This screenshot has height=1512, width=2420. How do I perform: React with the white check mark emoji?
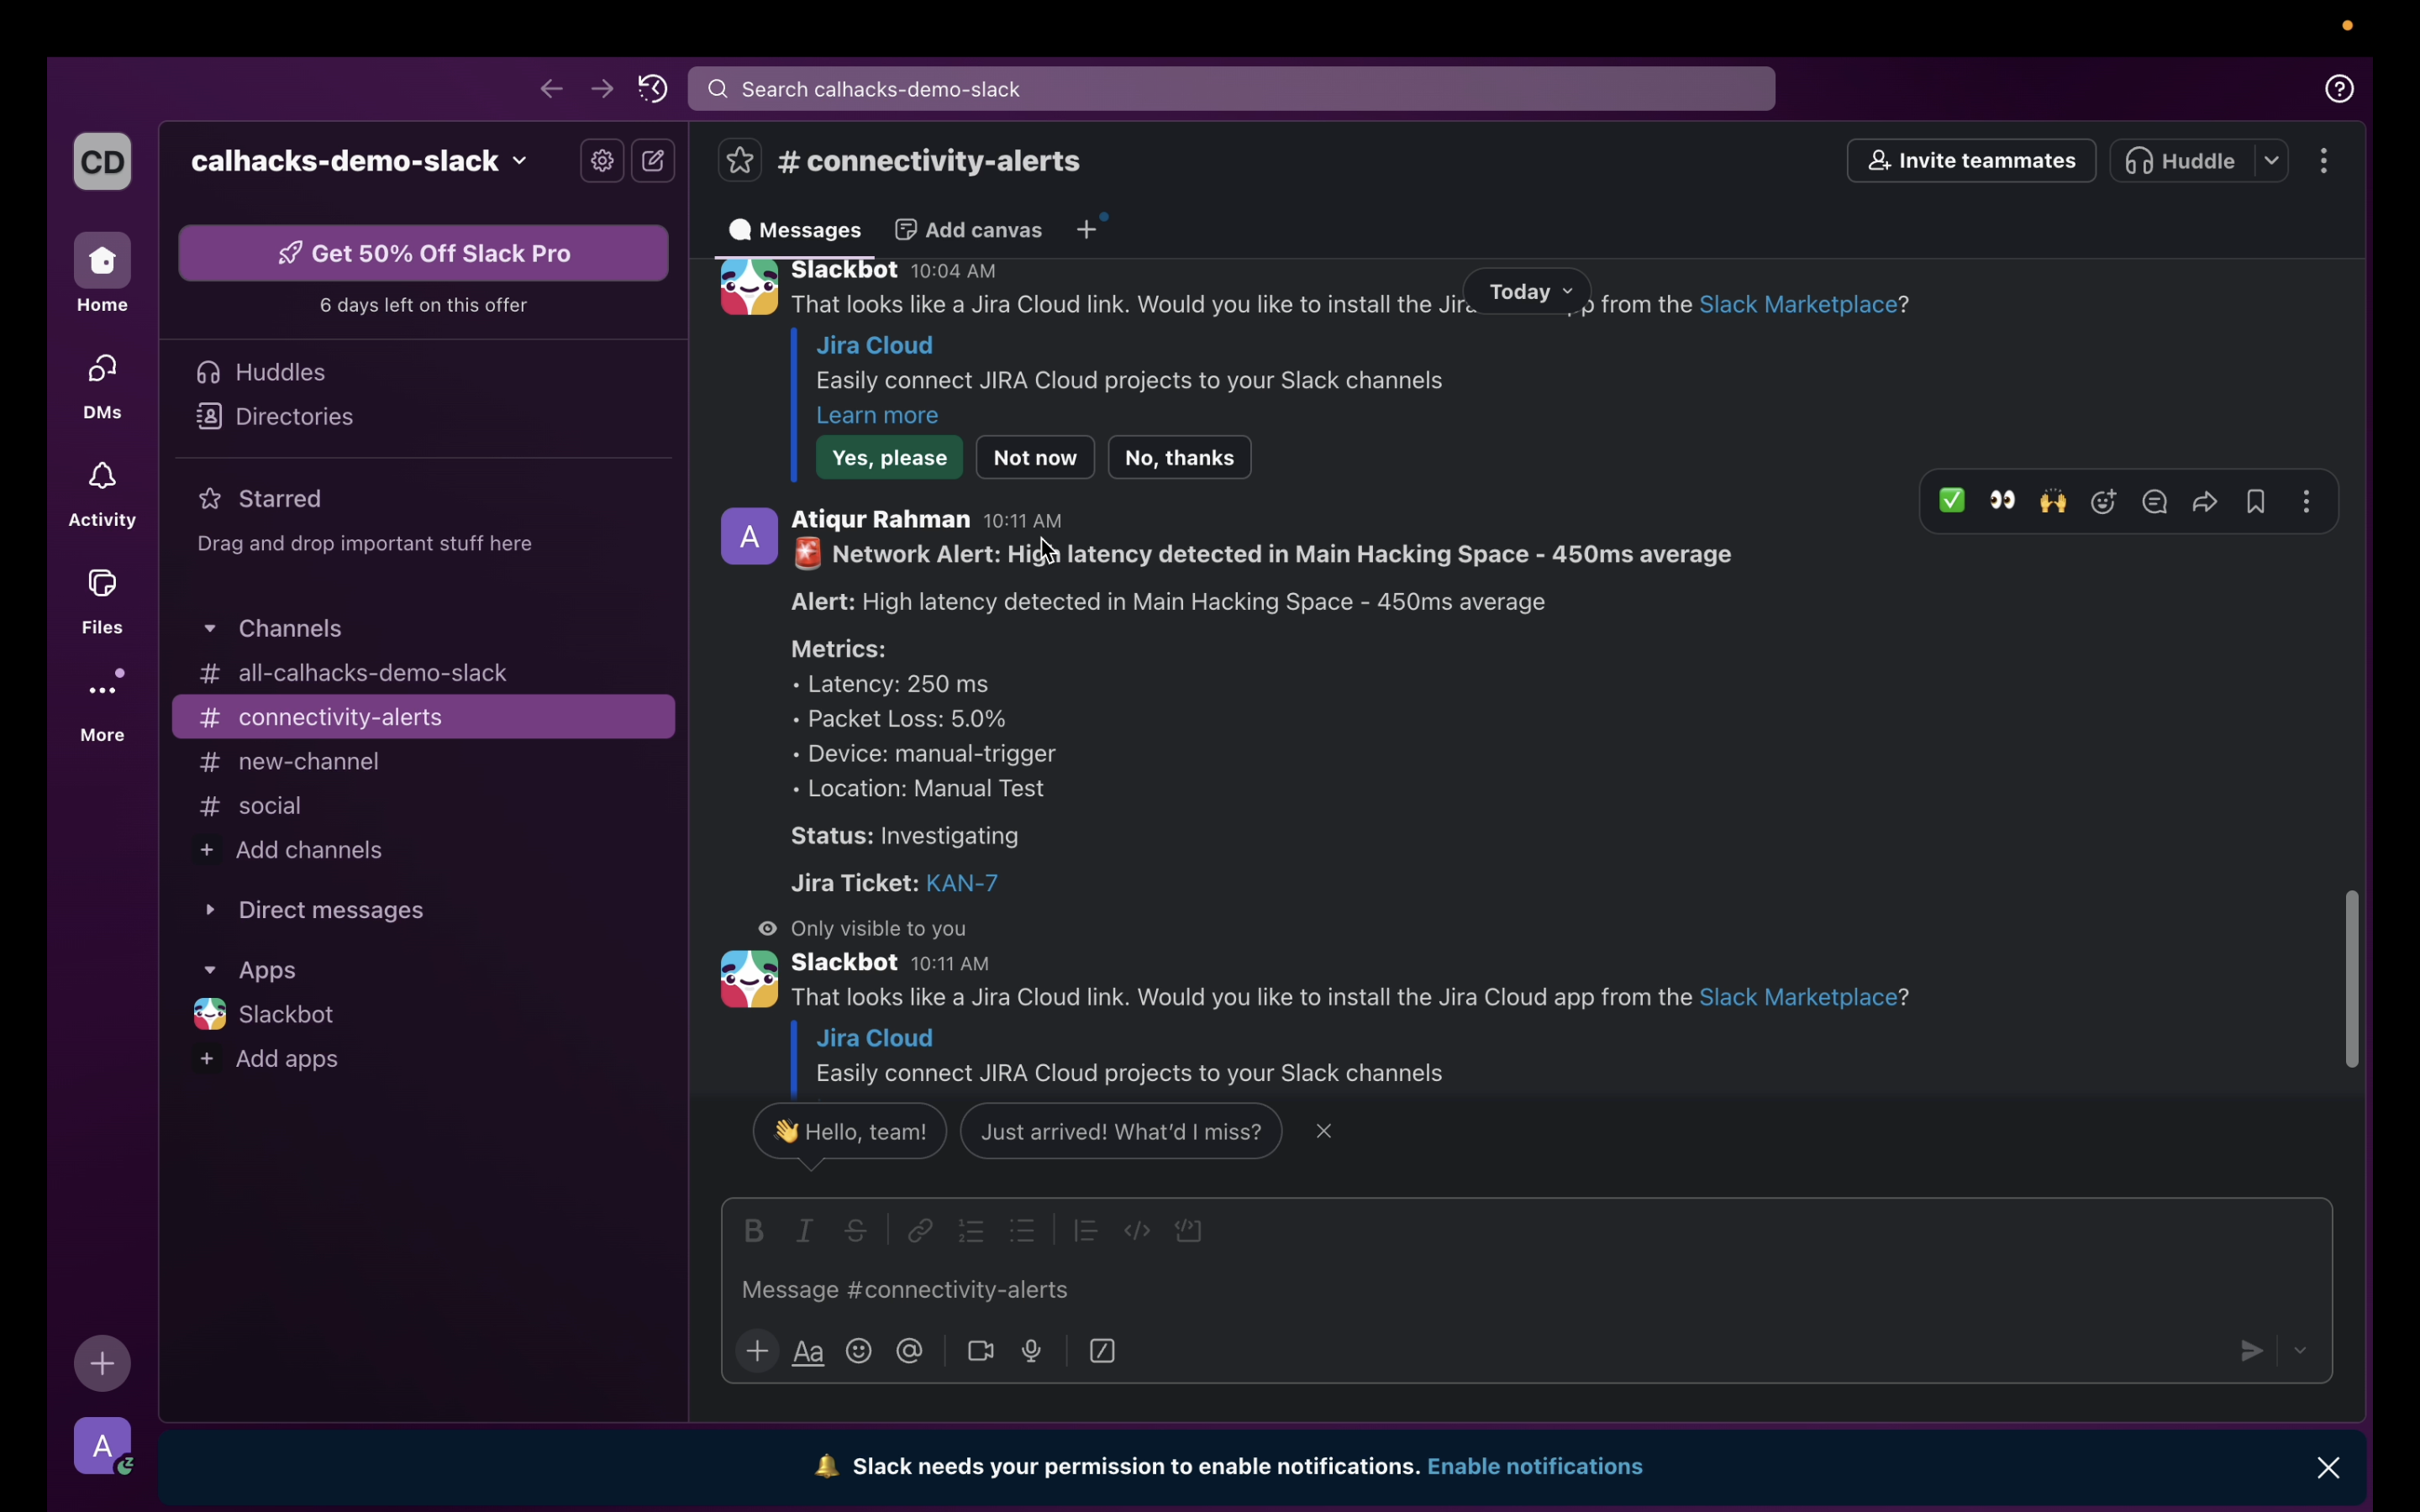click(1952, 501)
